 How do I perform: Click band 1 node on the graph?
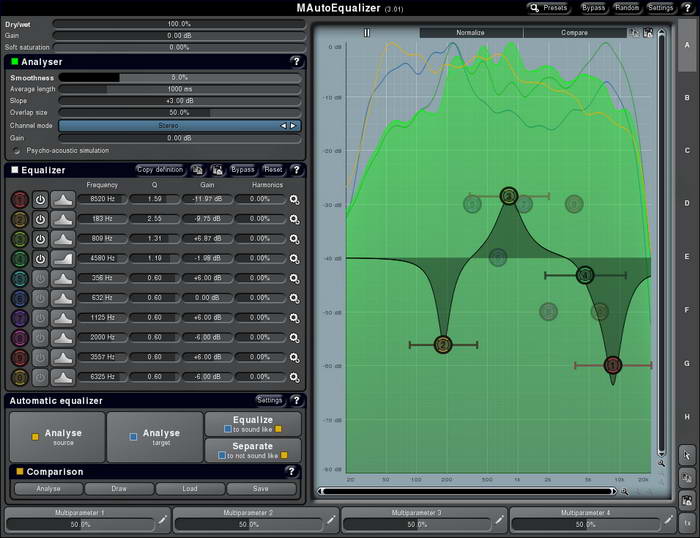click(613, 364)
